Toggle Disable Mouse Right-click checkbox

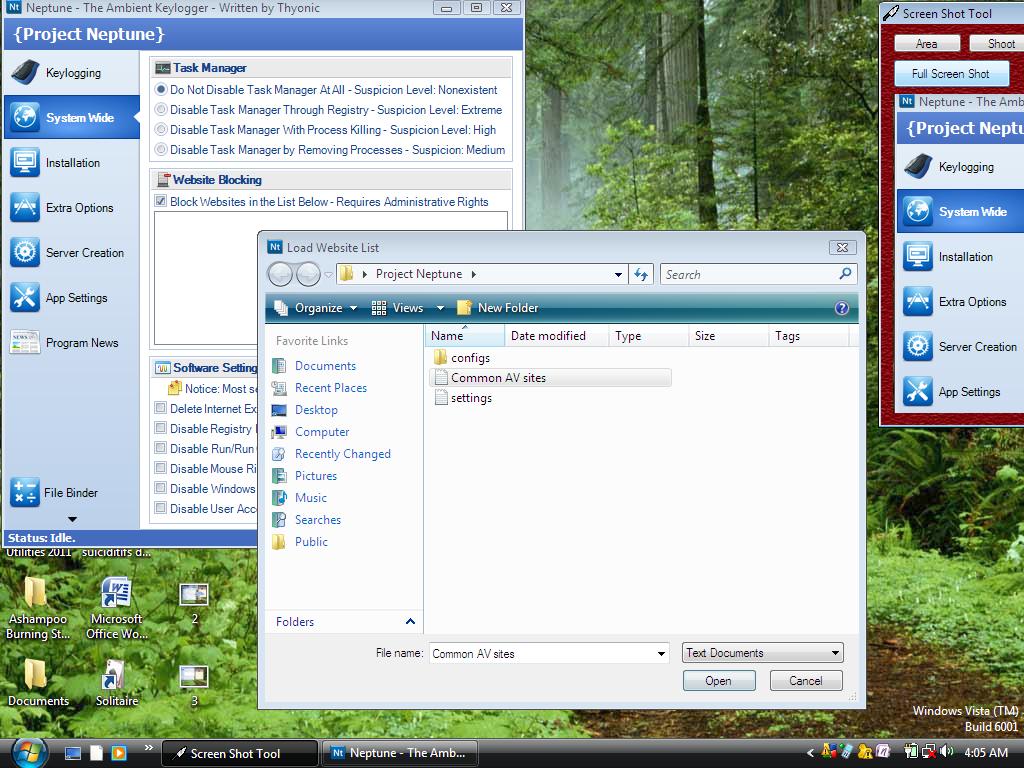[x=160, y=468]
